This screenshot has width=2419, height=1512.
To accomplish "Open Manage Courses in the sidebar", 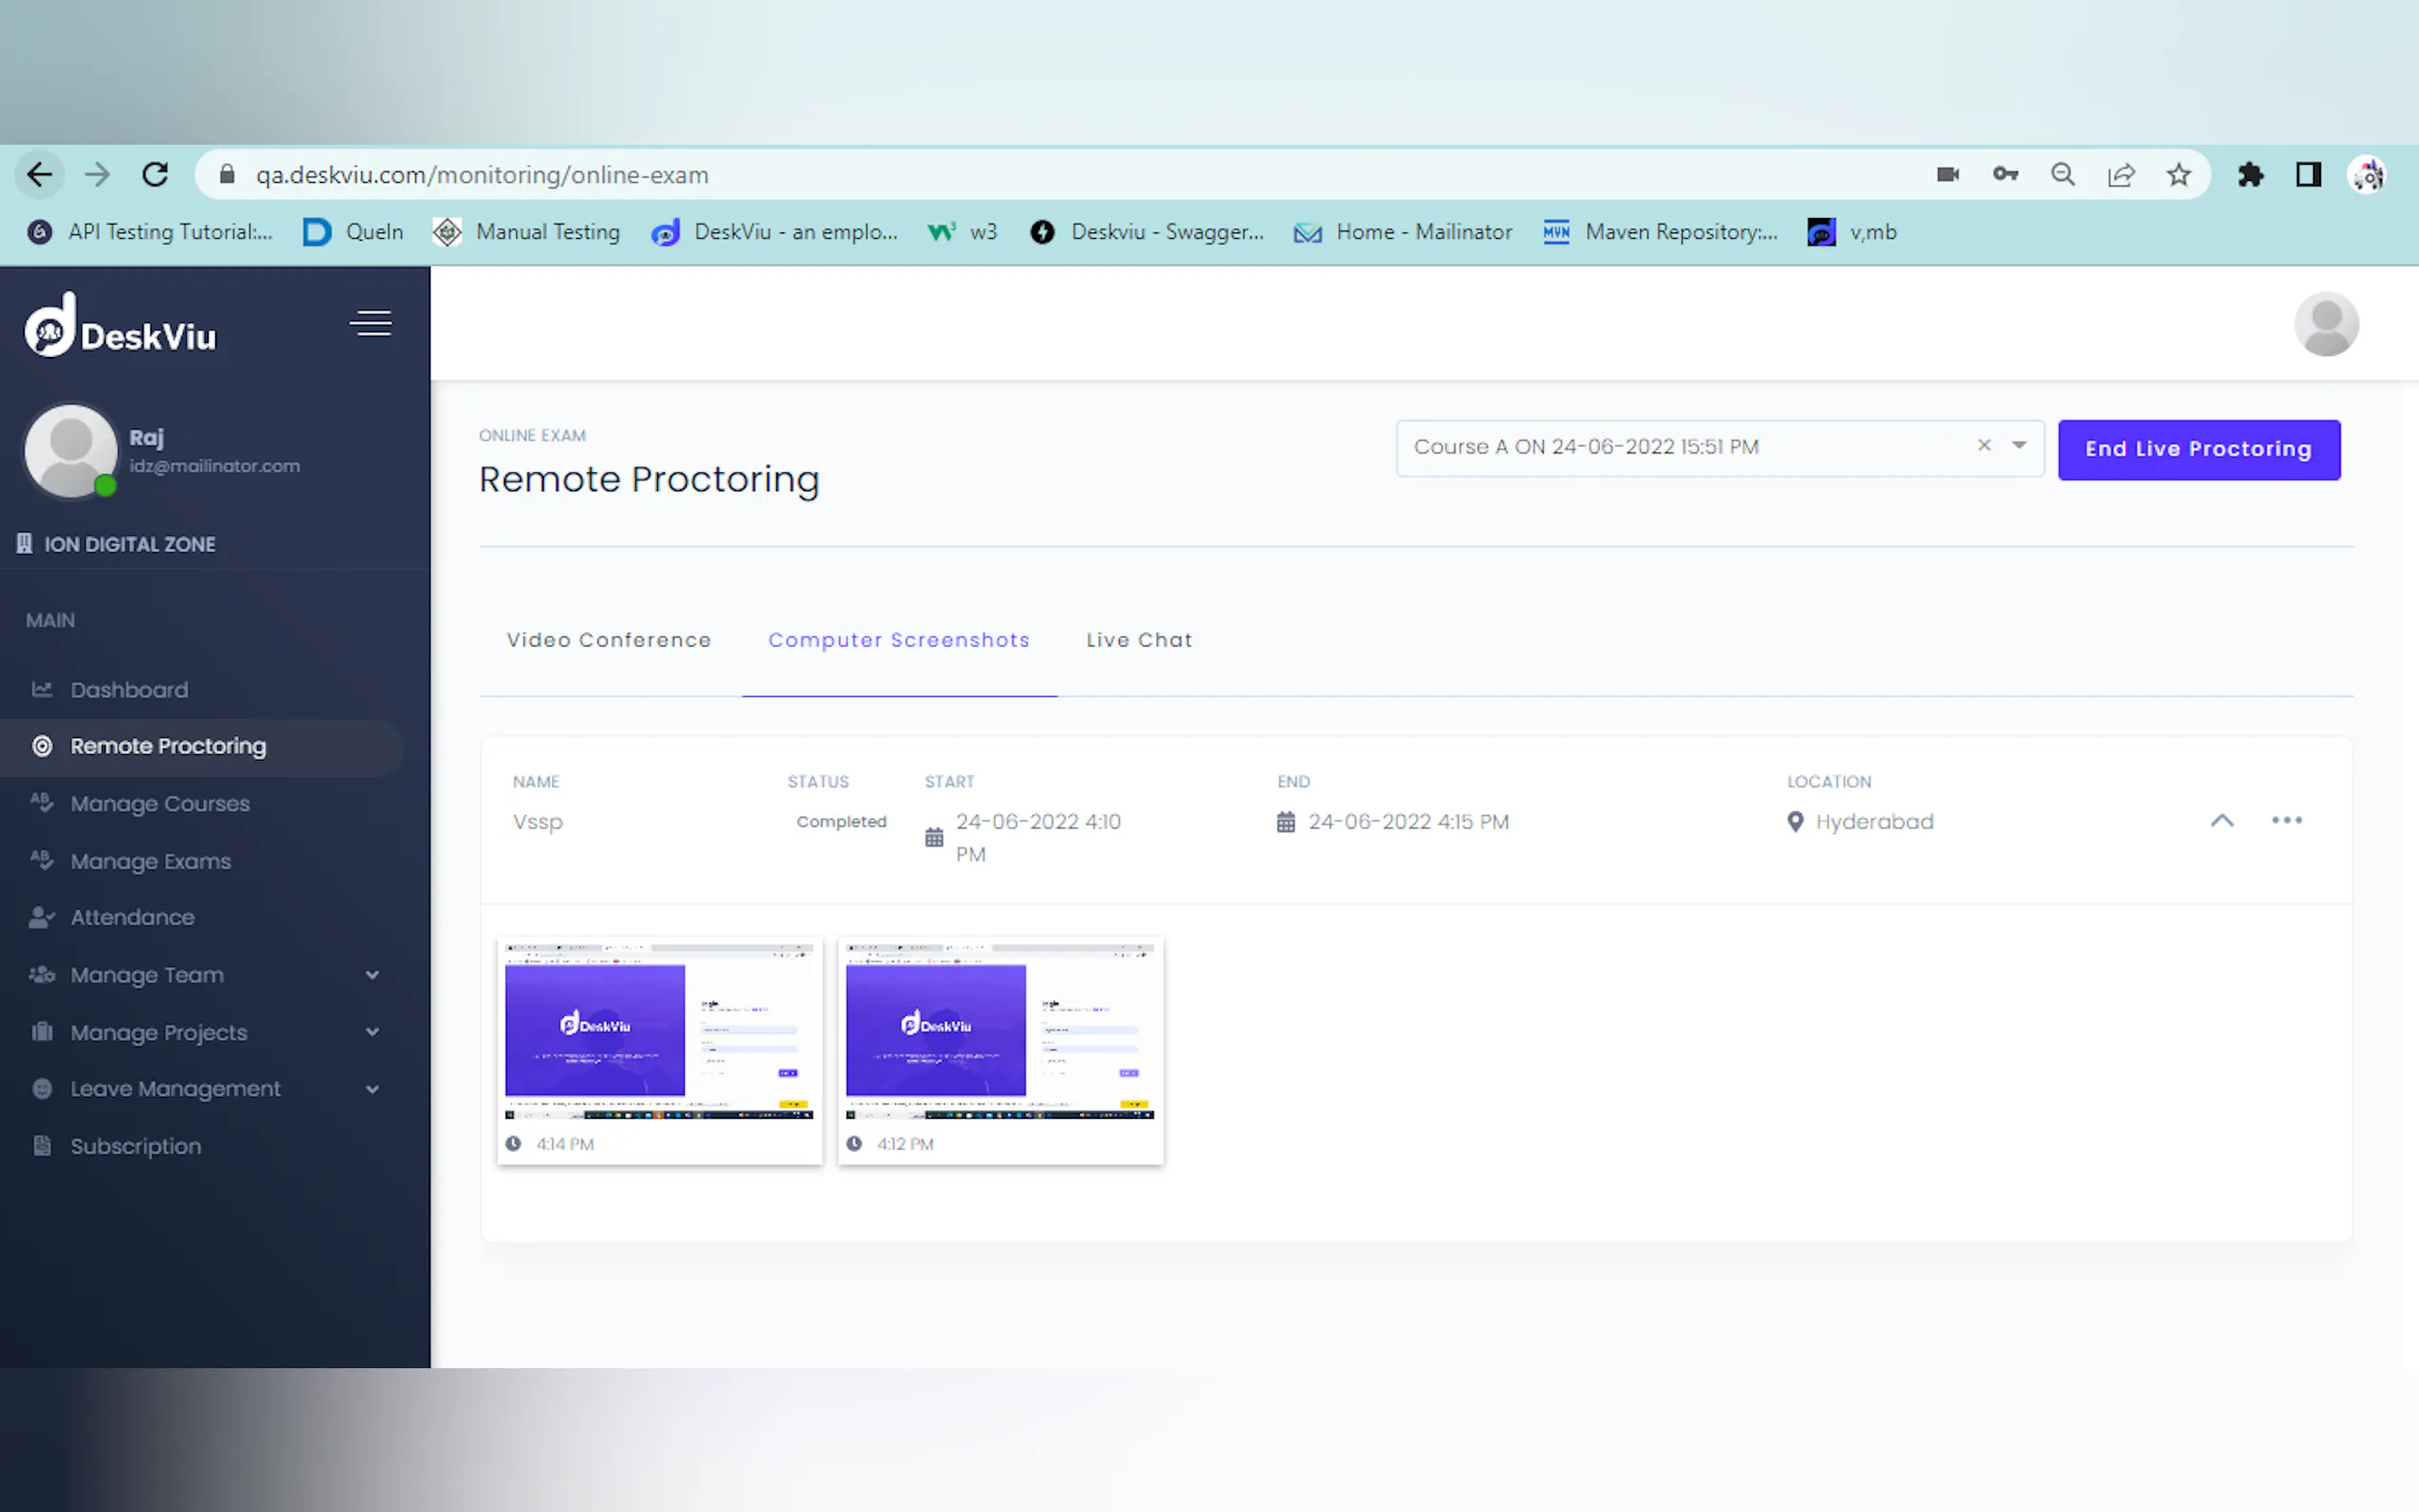I will click(x=160, y=804).
